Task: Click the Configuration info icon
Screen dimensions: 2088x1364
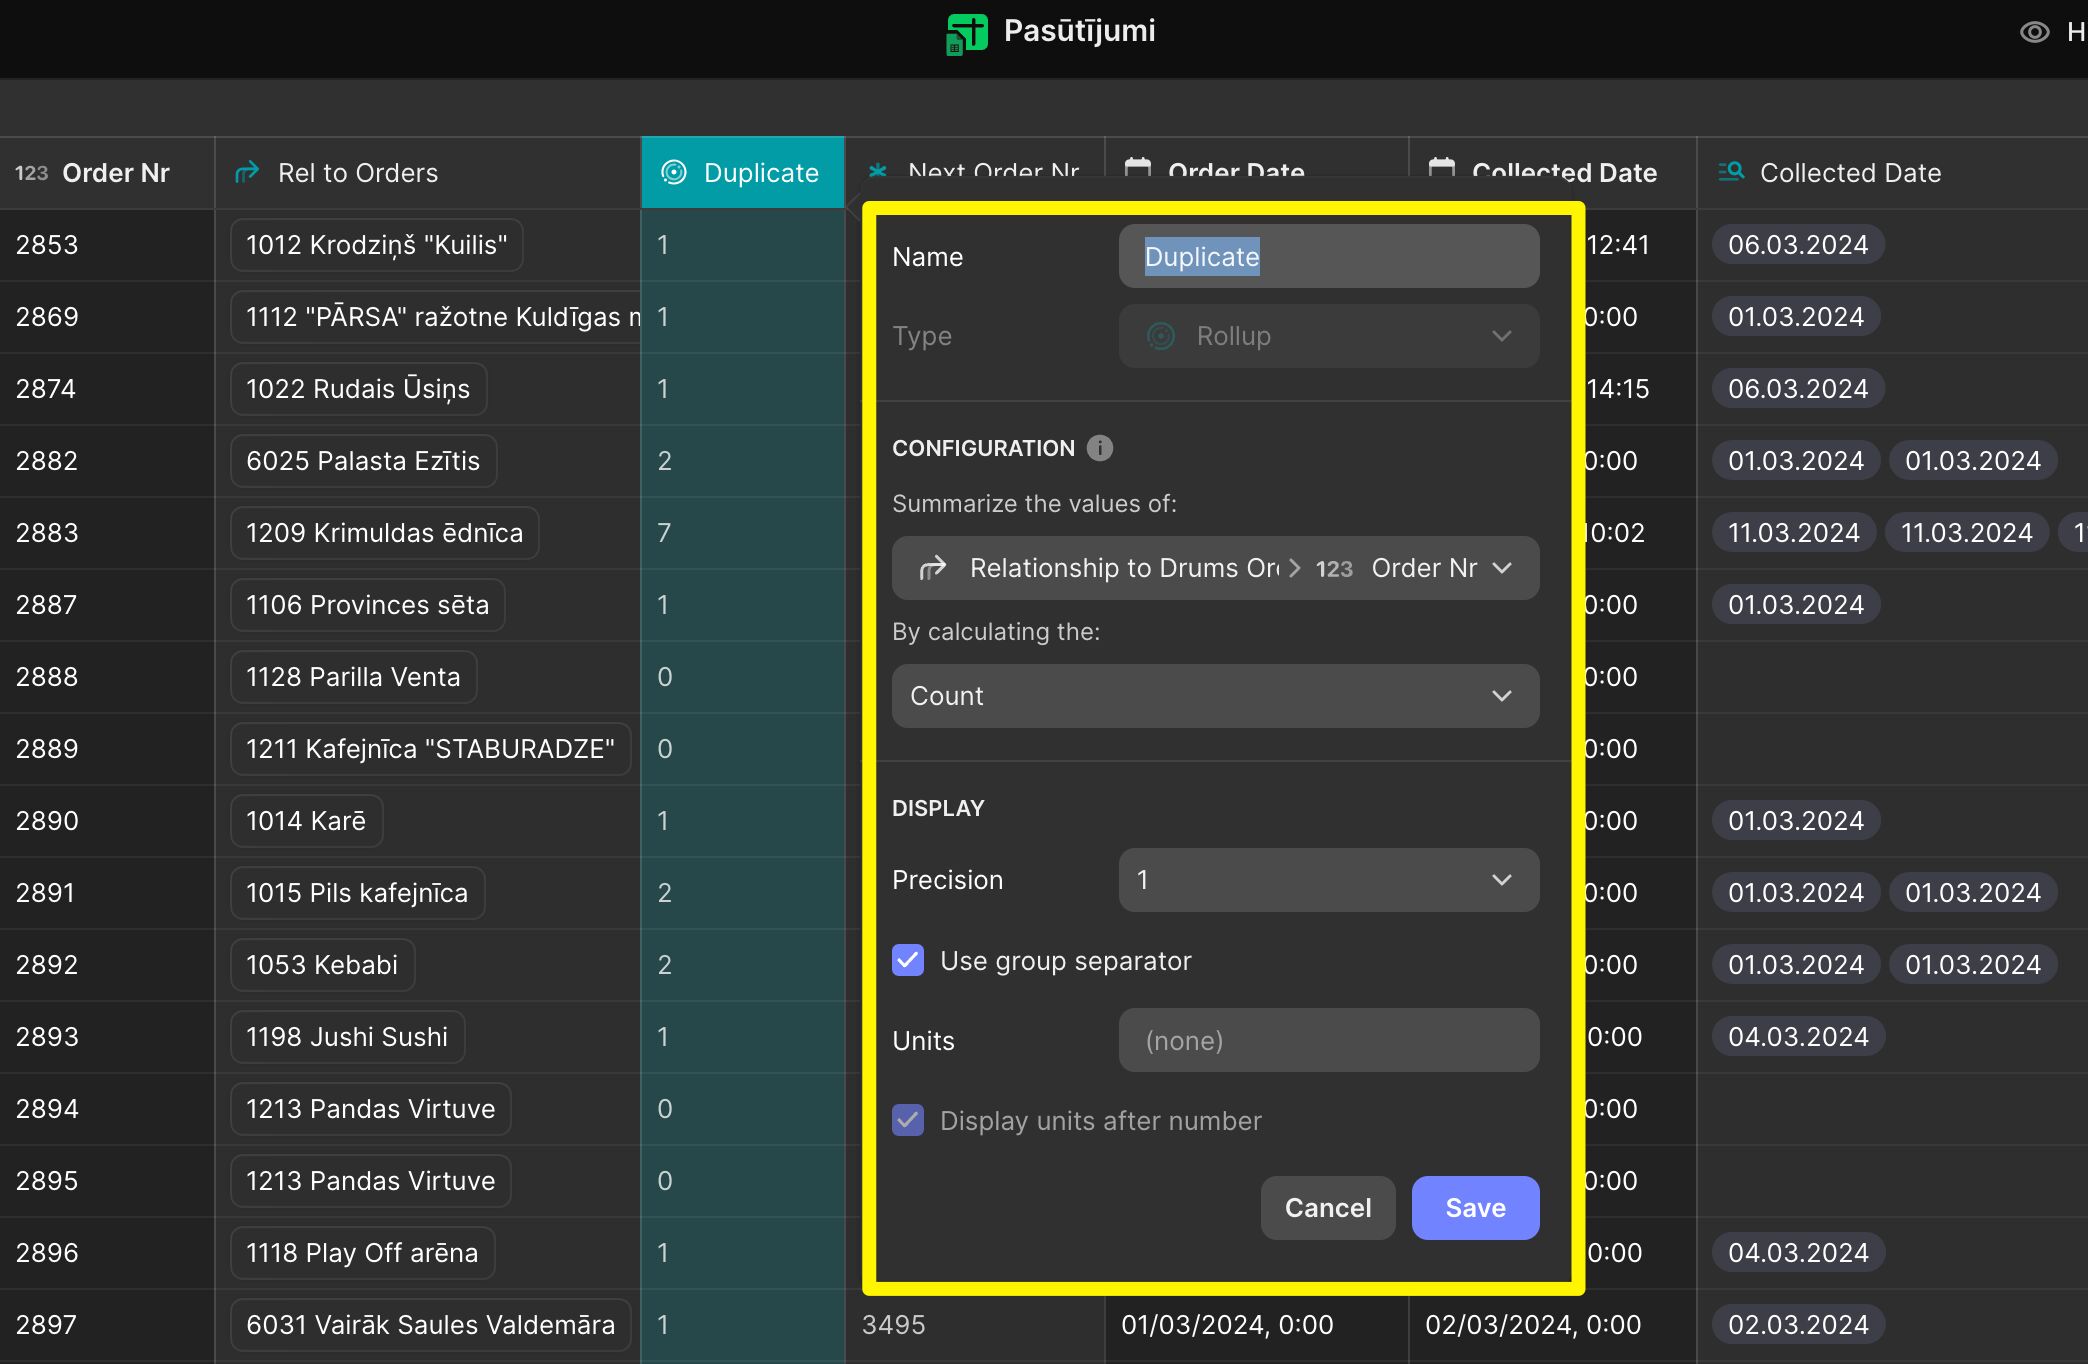Action: click(1099, 448)
